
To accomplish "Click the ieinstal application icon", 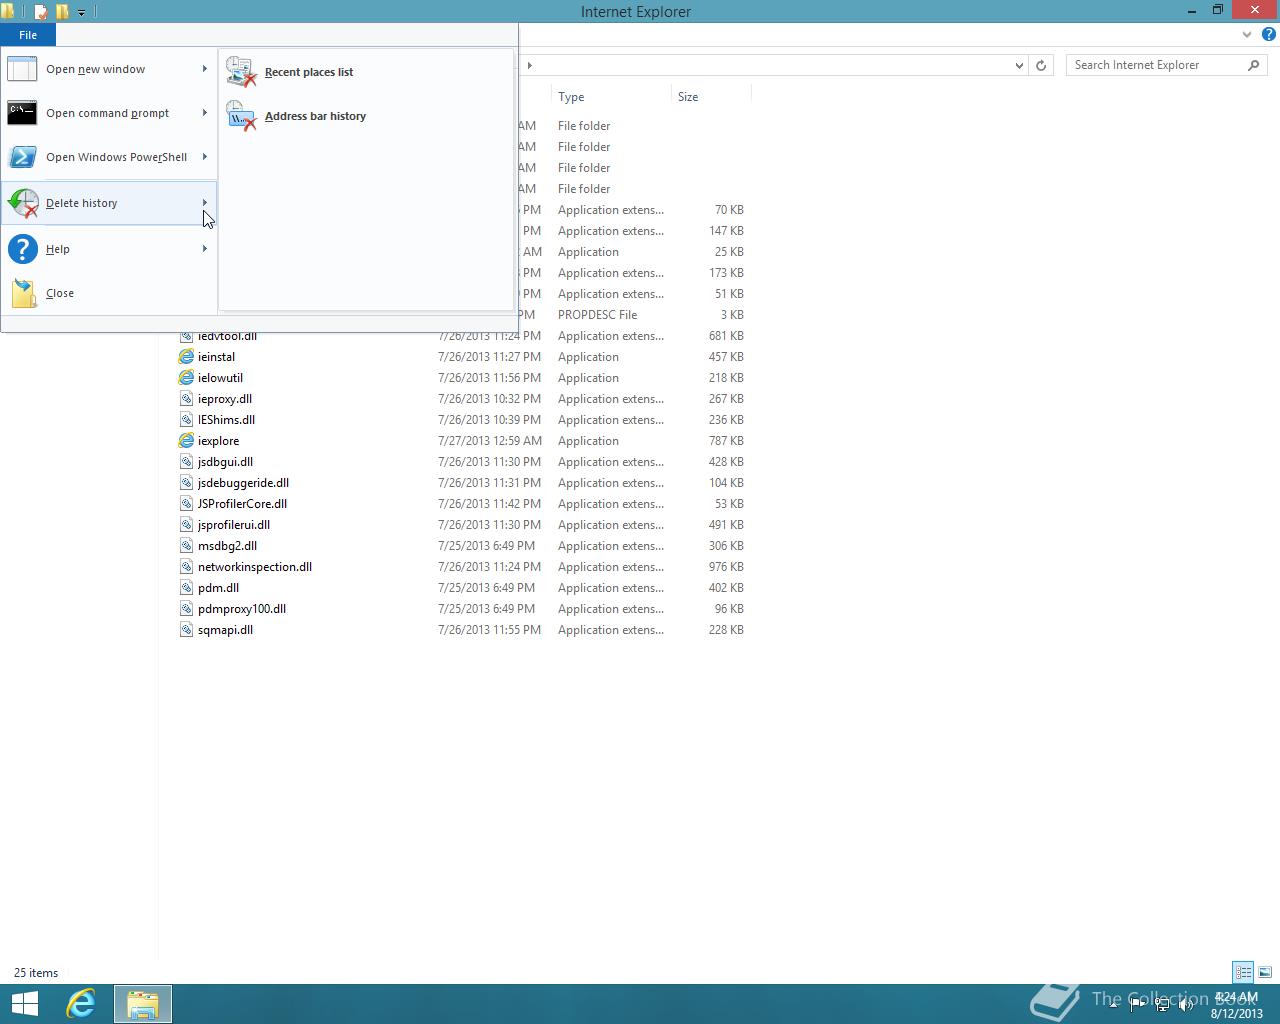I will (186, 357).
